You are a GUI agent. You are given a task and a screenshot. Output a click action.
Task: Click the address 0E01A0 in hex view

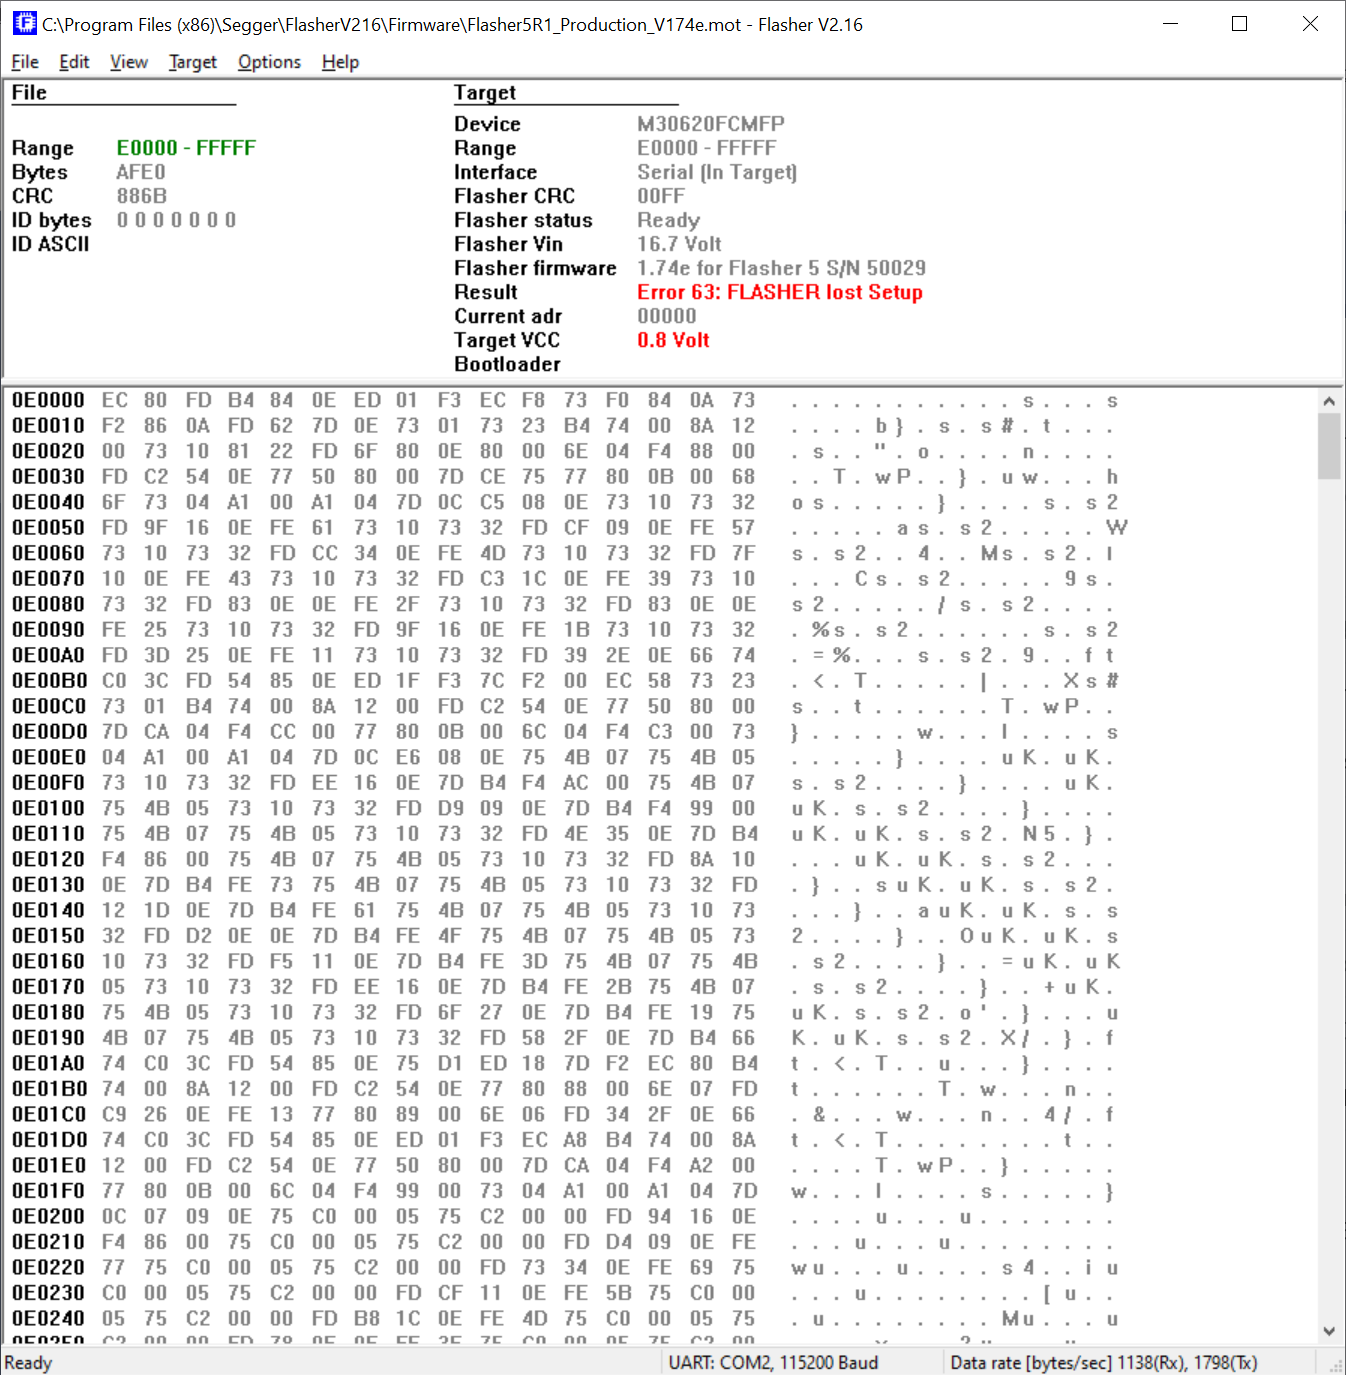[48, 1064]
